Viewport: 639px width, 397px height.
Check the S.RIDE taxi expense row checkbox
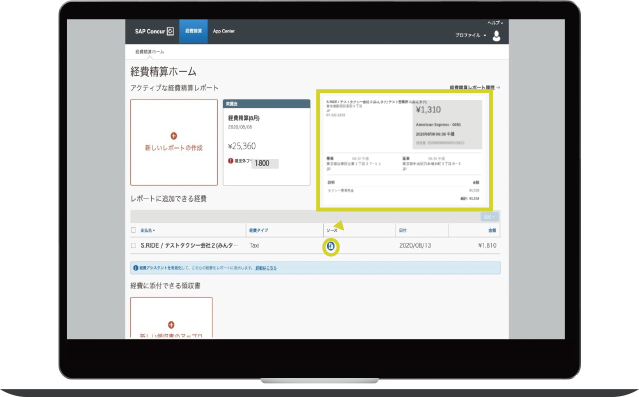pos(133,245)
